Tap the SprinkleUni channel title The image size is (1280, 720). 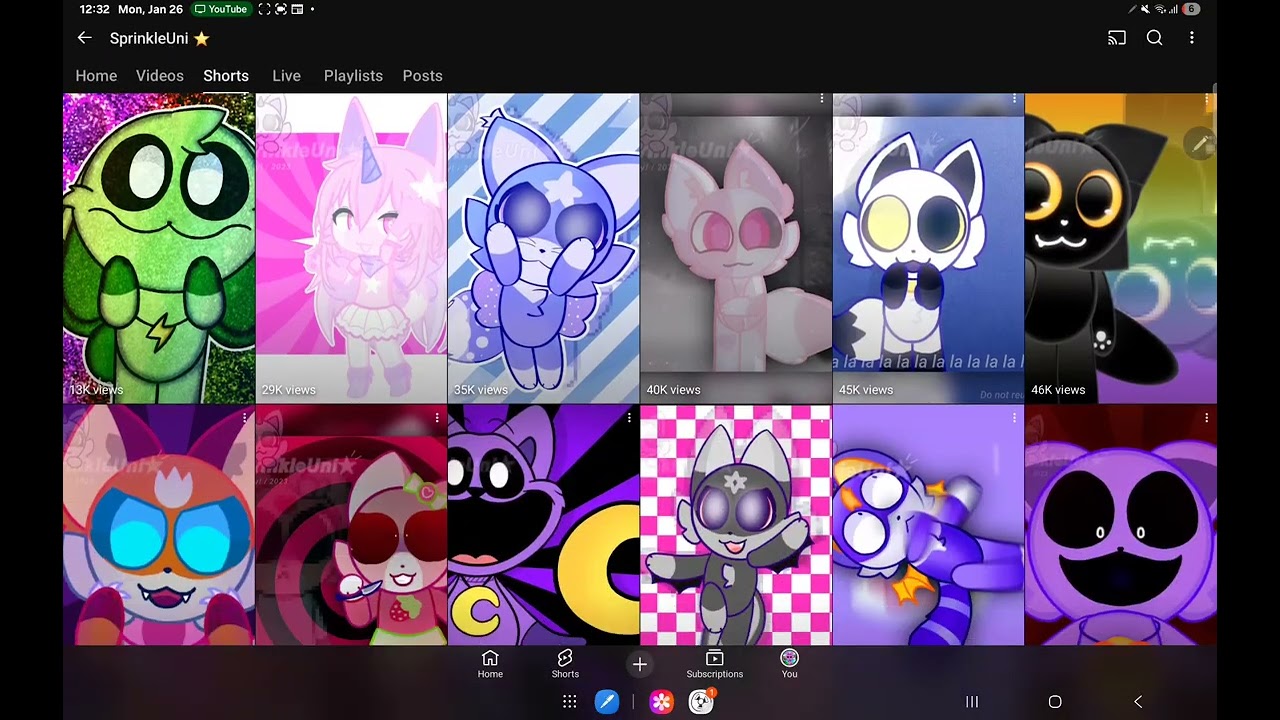click(x=160, y=38)
